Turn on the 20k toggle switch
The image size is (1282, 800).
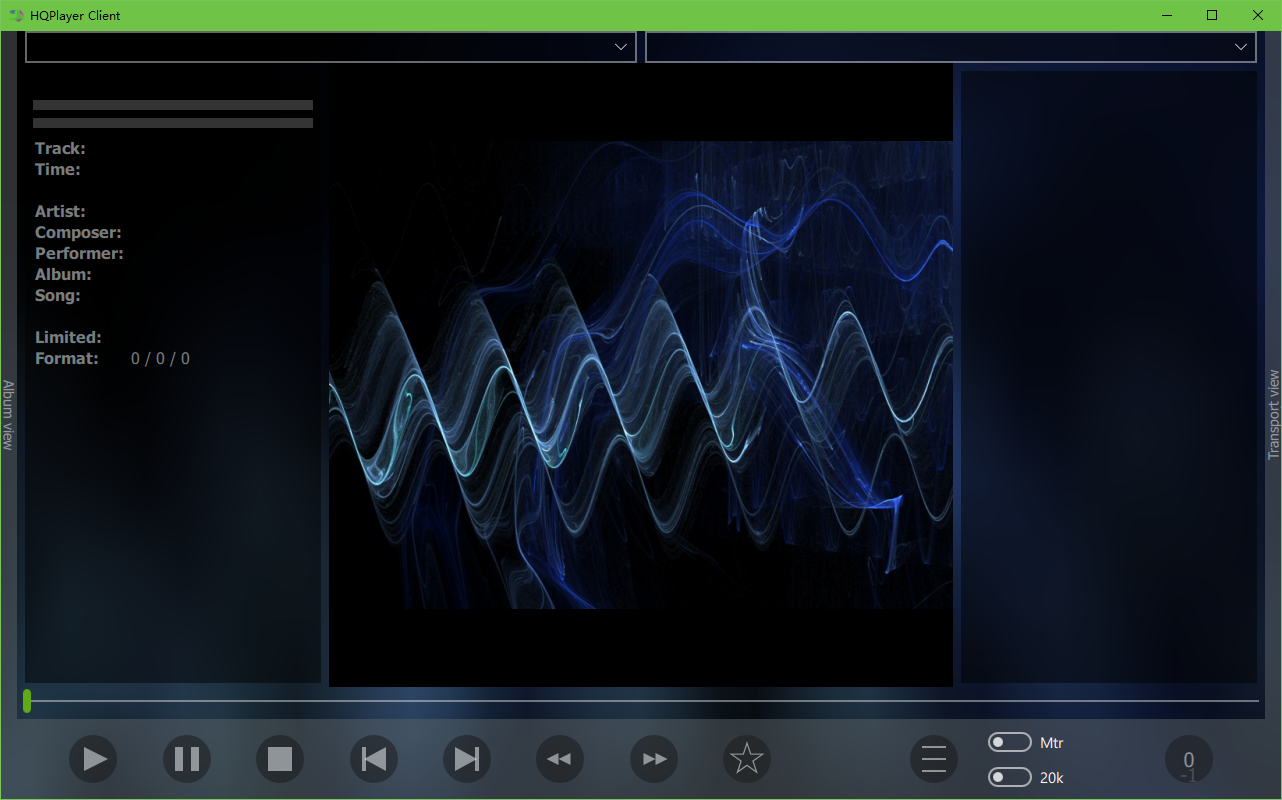coord(1010,777)
